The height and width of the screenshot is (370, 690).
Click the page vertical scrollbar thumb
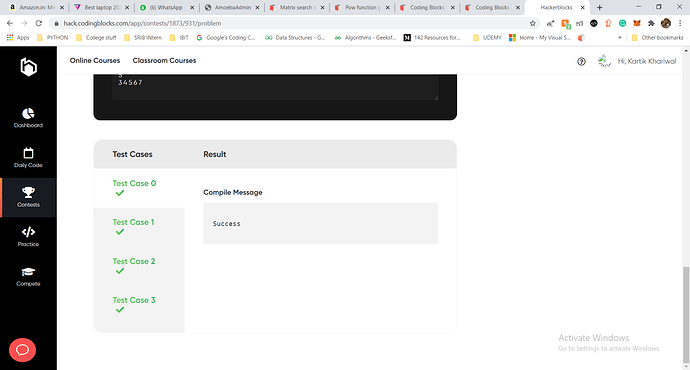pyautogui.click(x=686, y=314)
